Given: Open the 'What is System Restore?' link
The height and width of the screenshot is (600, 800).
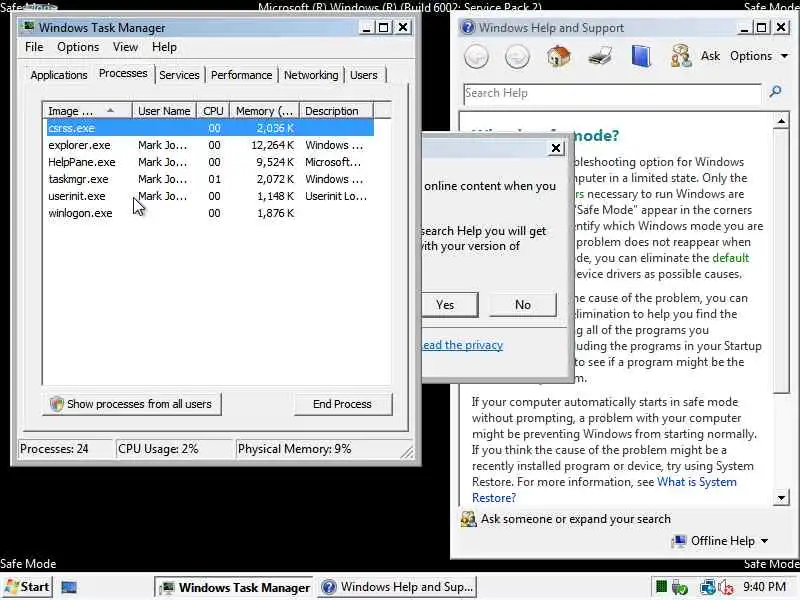Looking at the screenshot, I should (x=604, y=490).
